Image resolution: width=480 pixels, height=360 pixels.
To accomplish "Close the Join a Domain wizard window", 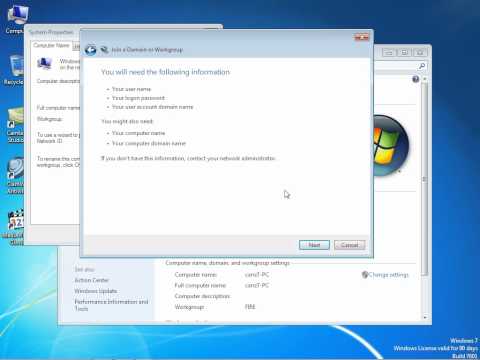I will tap(362, 37).
